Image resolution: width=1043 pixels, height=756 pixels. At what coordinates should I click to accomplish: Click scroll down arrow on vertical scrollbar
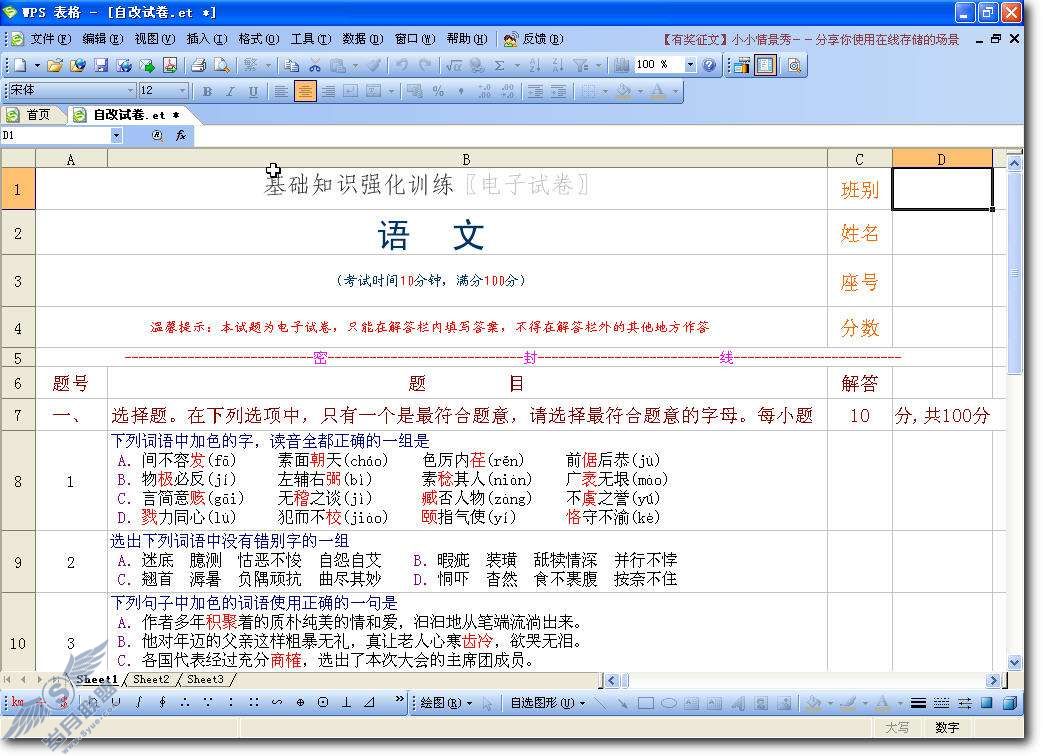point(1014,662)
